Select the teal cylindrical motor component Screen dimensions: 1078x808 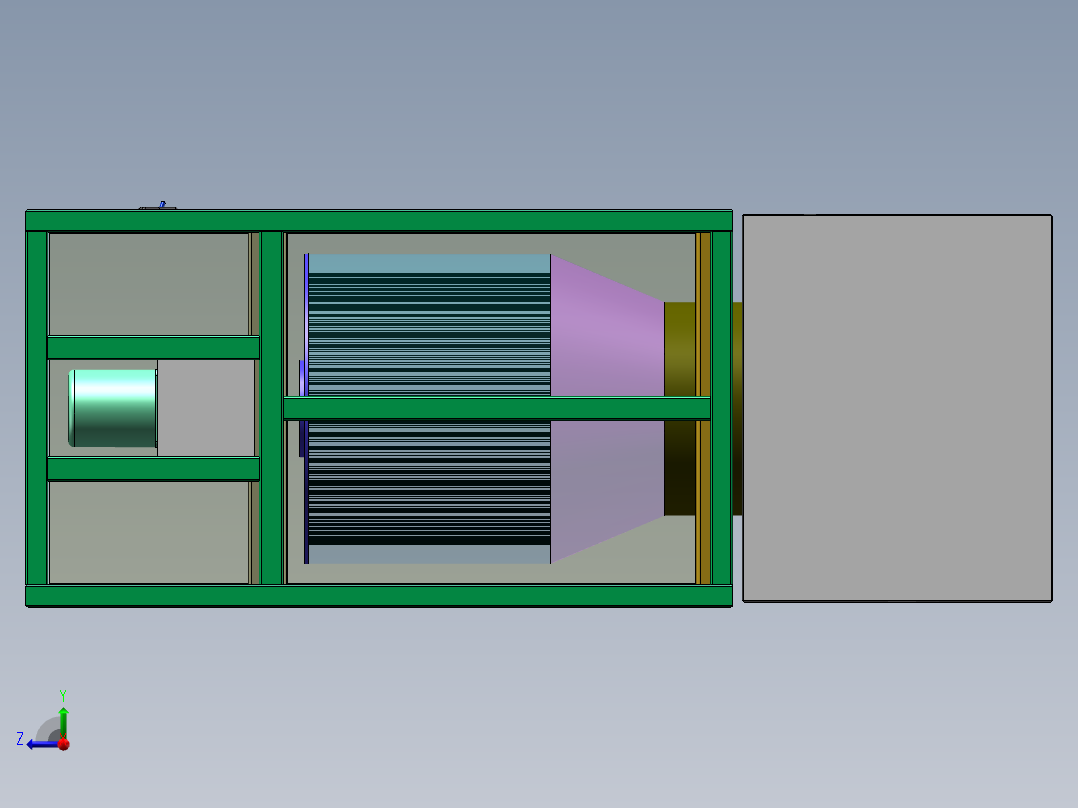[x=112, y=408]
